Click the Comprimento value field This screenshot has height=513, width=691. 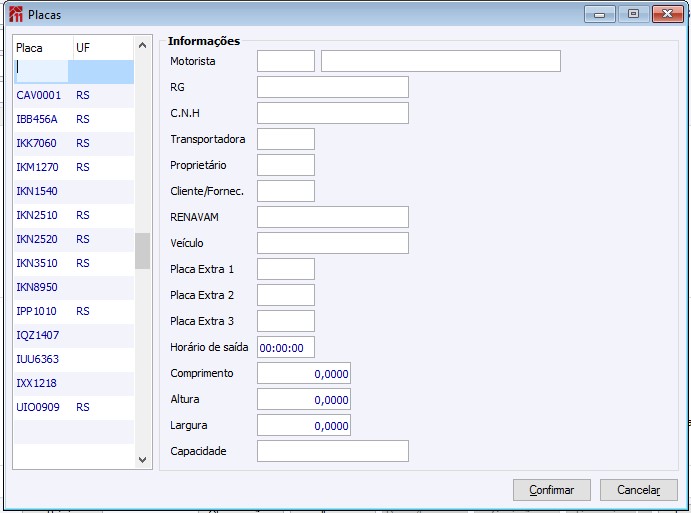tap(304, 373)
